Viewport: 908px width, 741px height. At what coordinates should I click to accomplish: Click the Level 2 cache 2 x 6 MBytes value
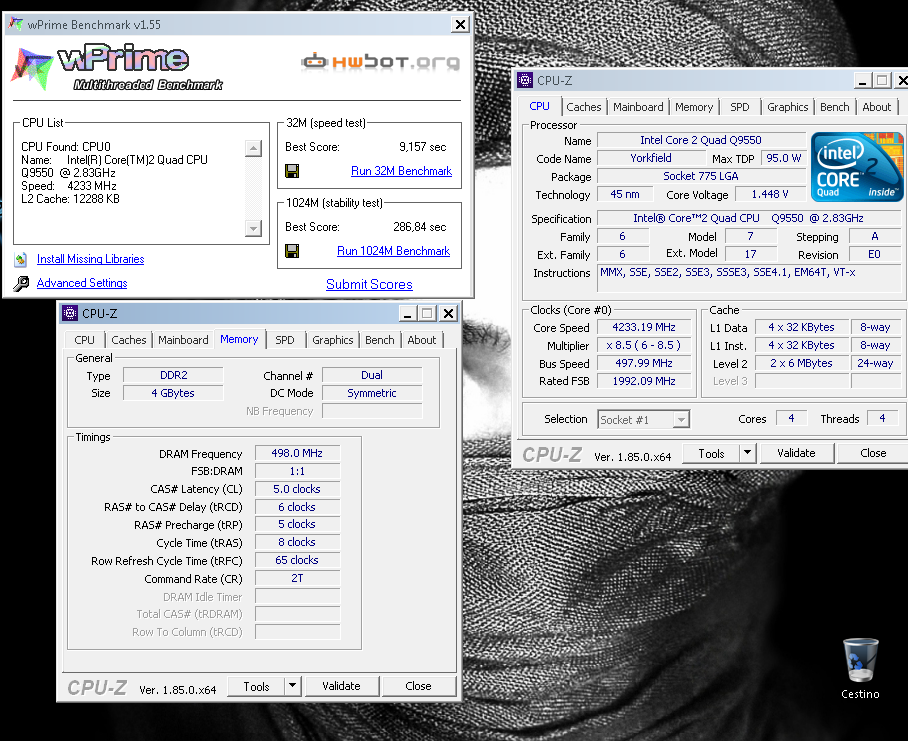coord(801,363)
